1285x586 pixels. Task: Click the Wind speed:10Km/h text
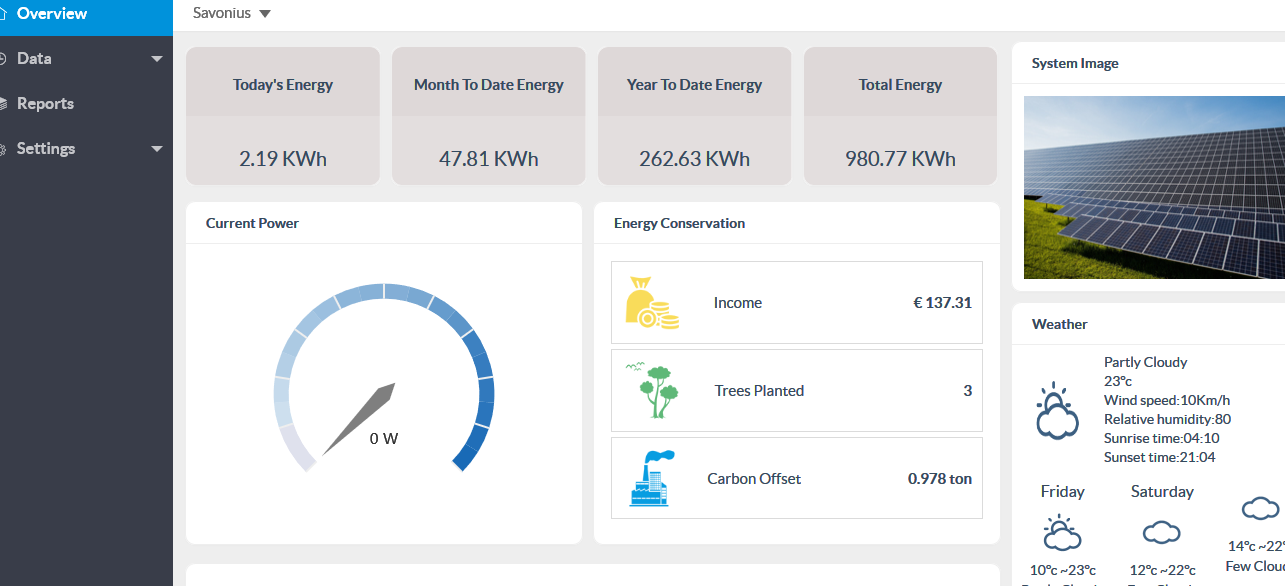pyautogui.click(x=1167, y=400)
